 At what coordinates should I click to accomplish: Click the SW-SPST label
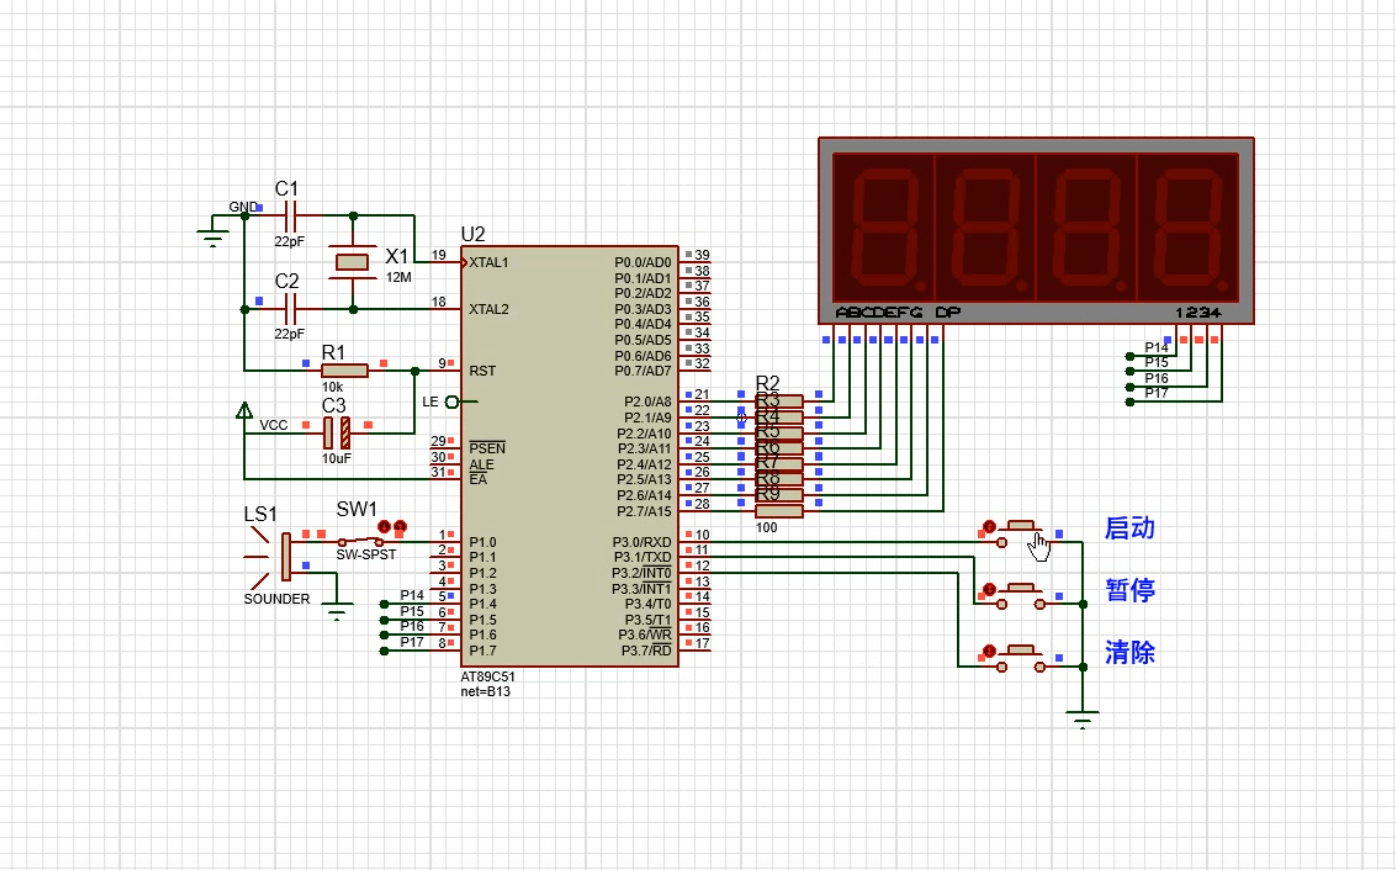pyautogui.click(x=366, y=555)
